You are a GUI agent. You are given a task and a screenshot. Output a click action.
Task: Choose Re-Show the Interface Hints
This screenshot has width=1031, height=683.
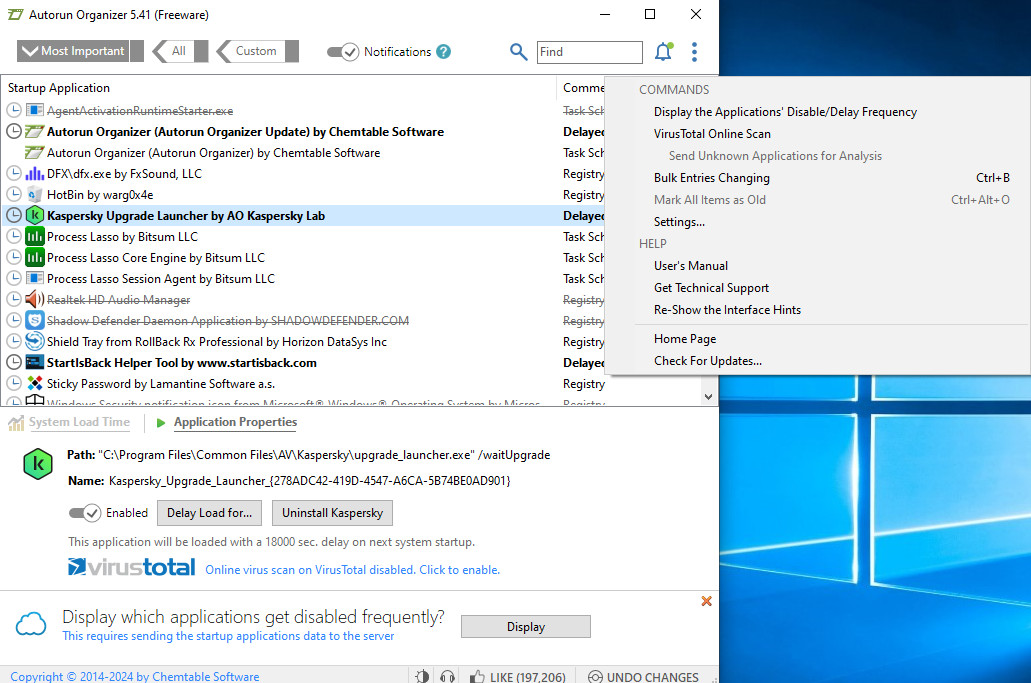point(727,310)
